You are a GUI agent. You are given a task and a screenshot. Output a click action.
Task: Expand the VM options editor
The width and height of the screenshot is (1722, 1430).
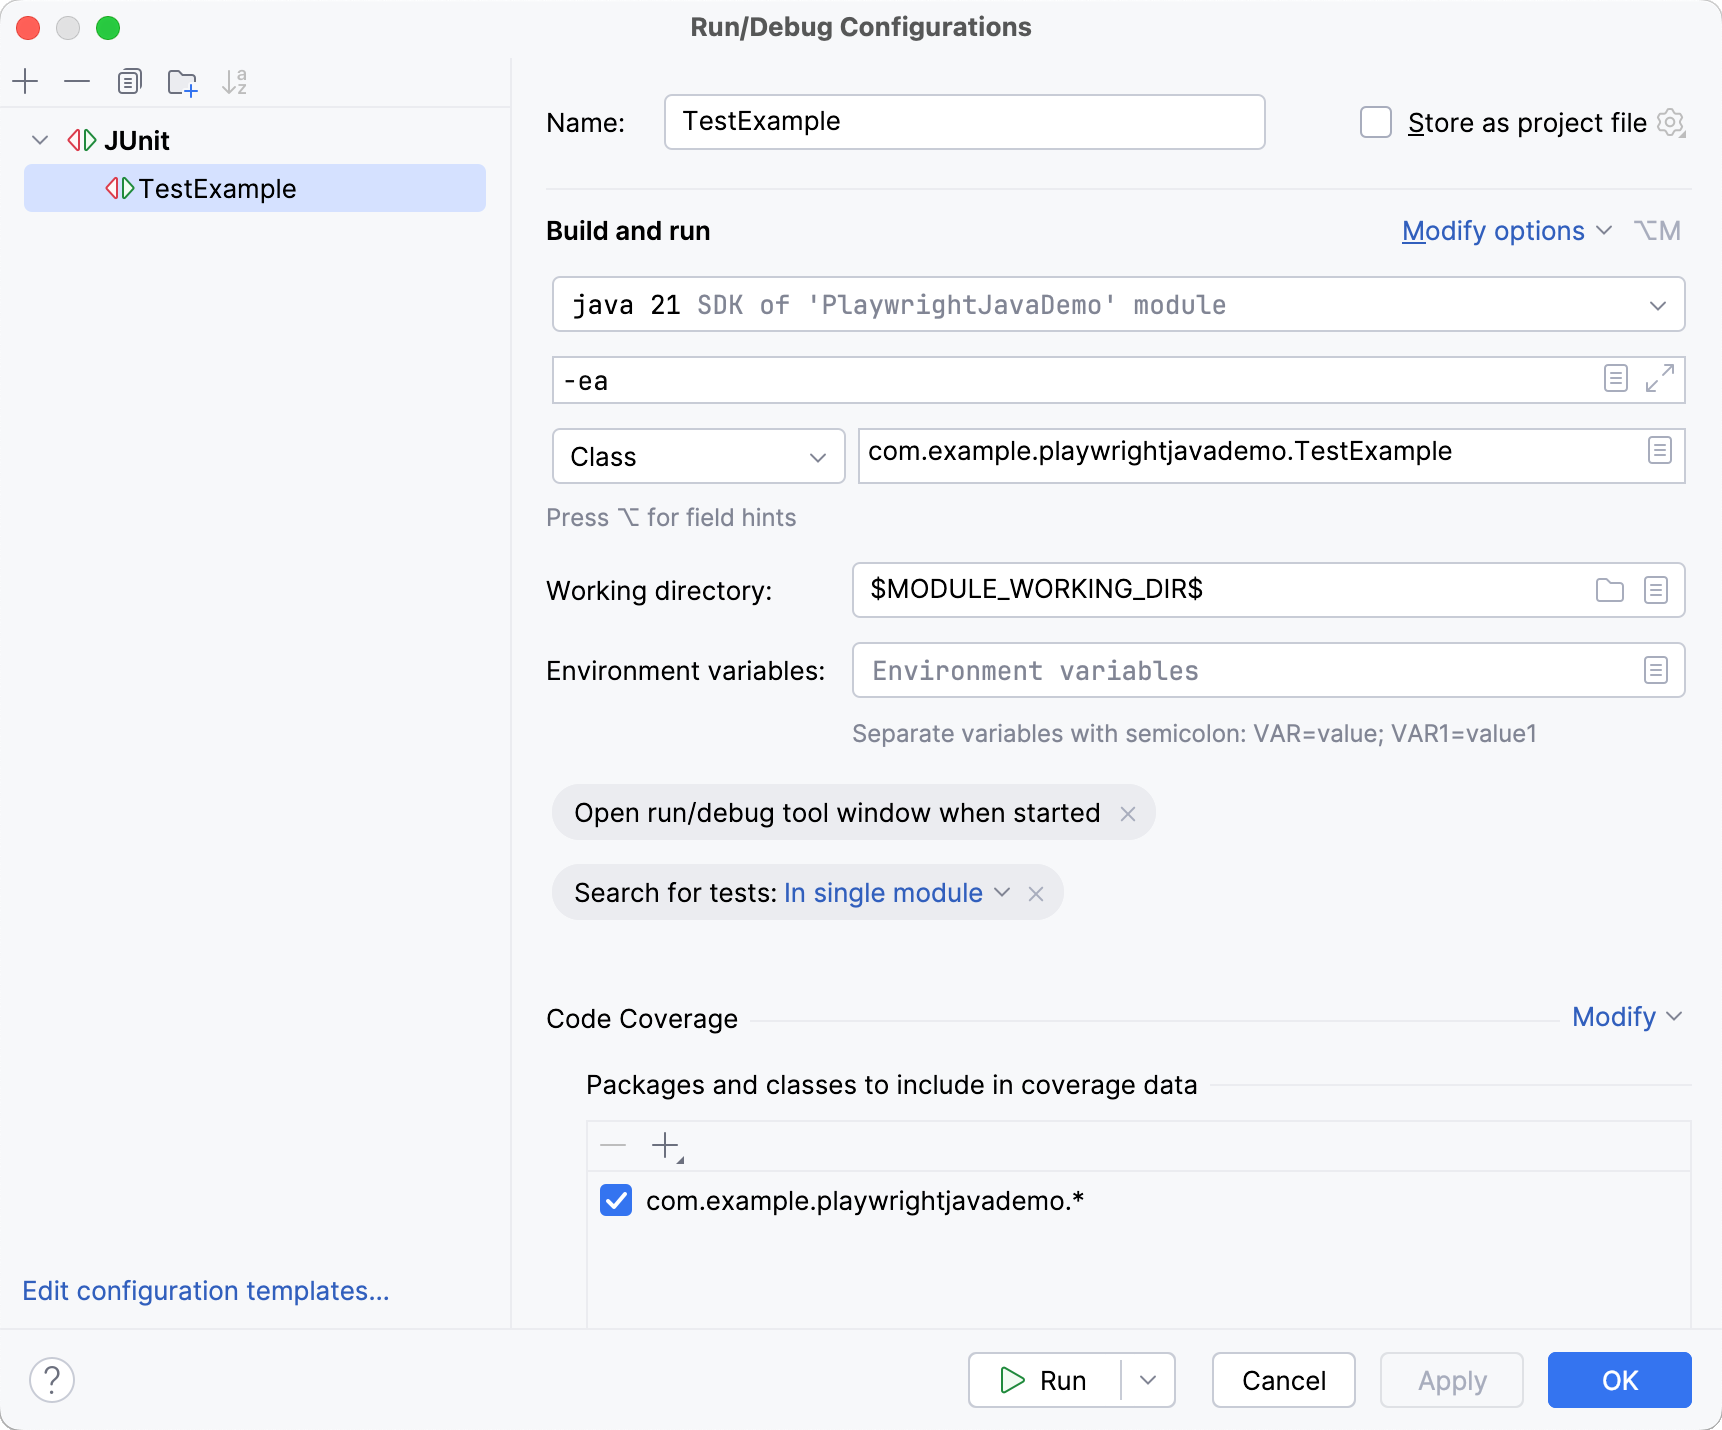coord(1661,380)
